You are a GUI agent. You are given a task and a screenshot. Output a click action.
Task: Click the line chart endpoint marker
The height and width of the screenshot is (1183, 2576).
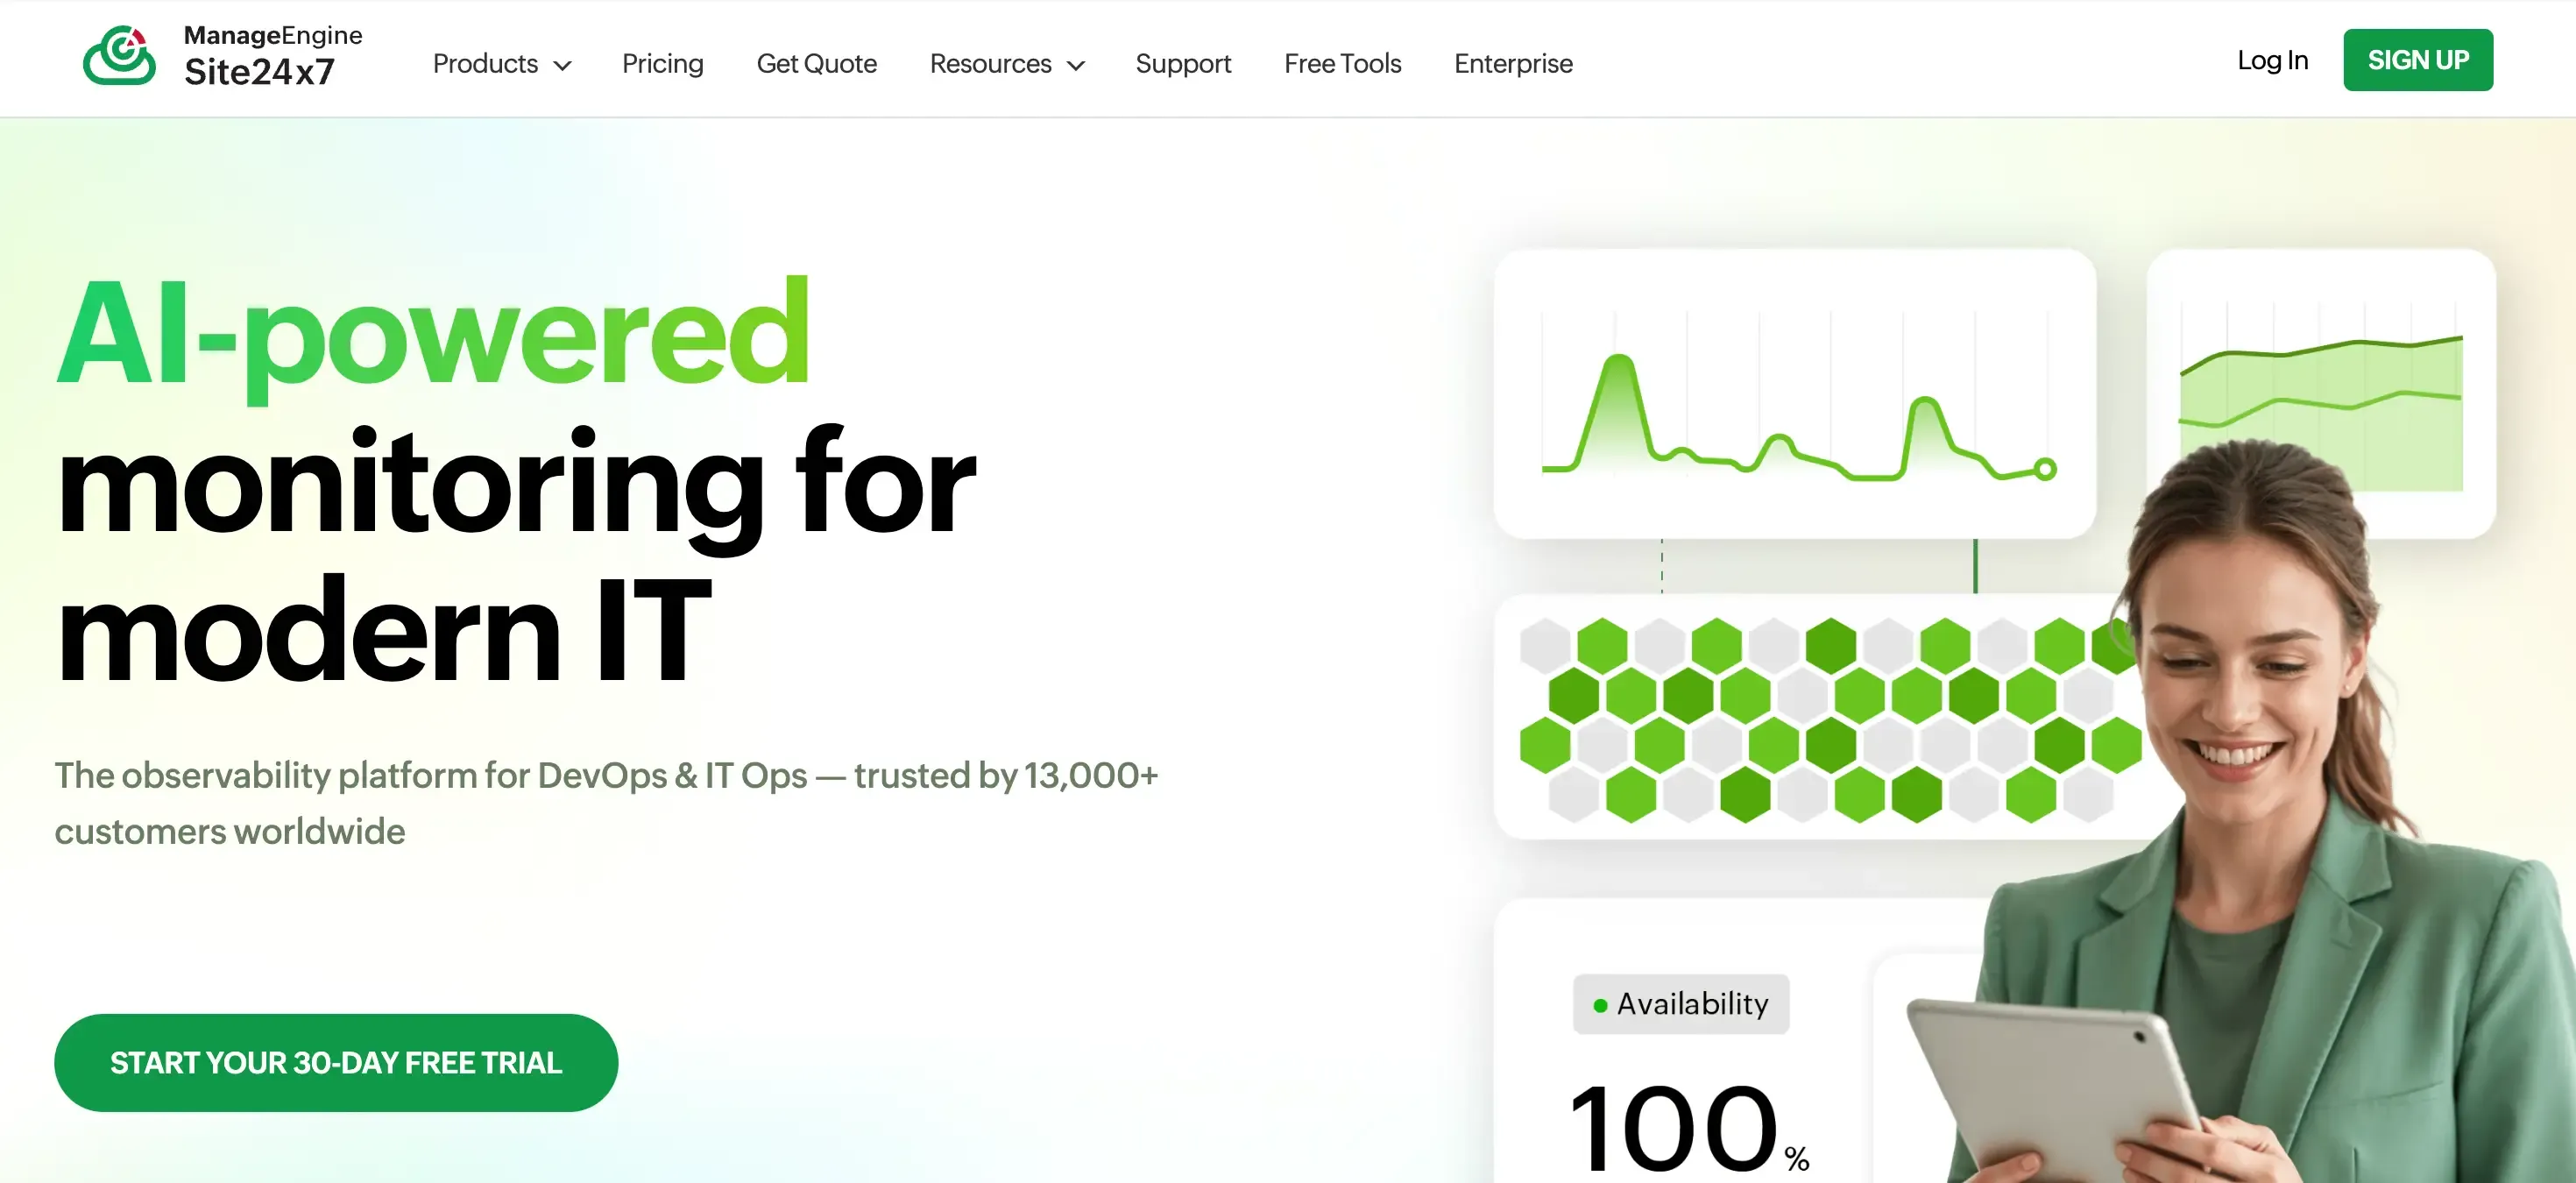coord(2045,468)
